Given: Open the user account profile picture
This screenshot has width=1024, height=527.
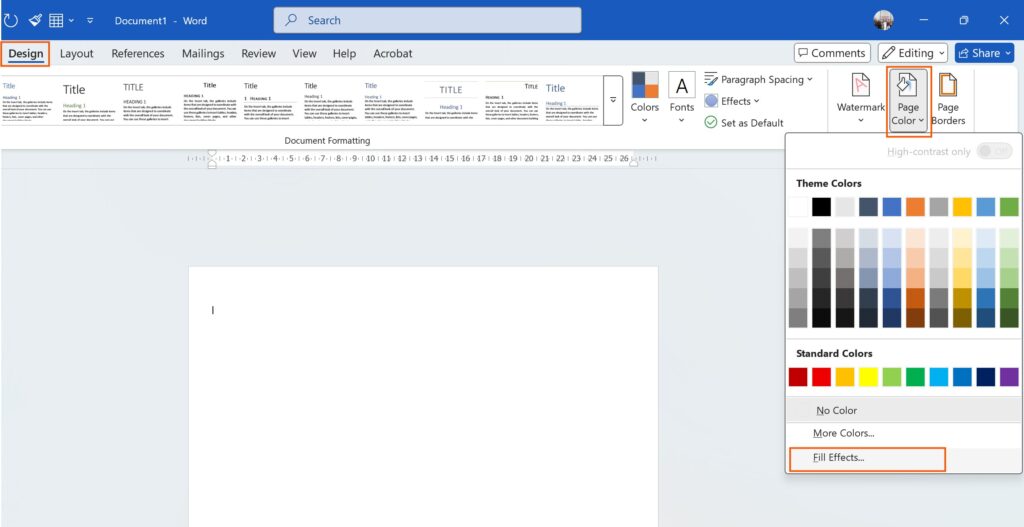Looking at the screenshot, I should 883,20.
